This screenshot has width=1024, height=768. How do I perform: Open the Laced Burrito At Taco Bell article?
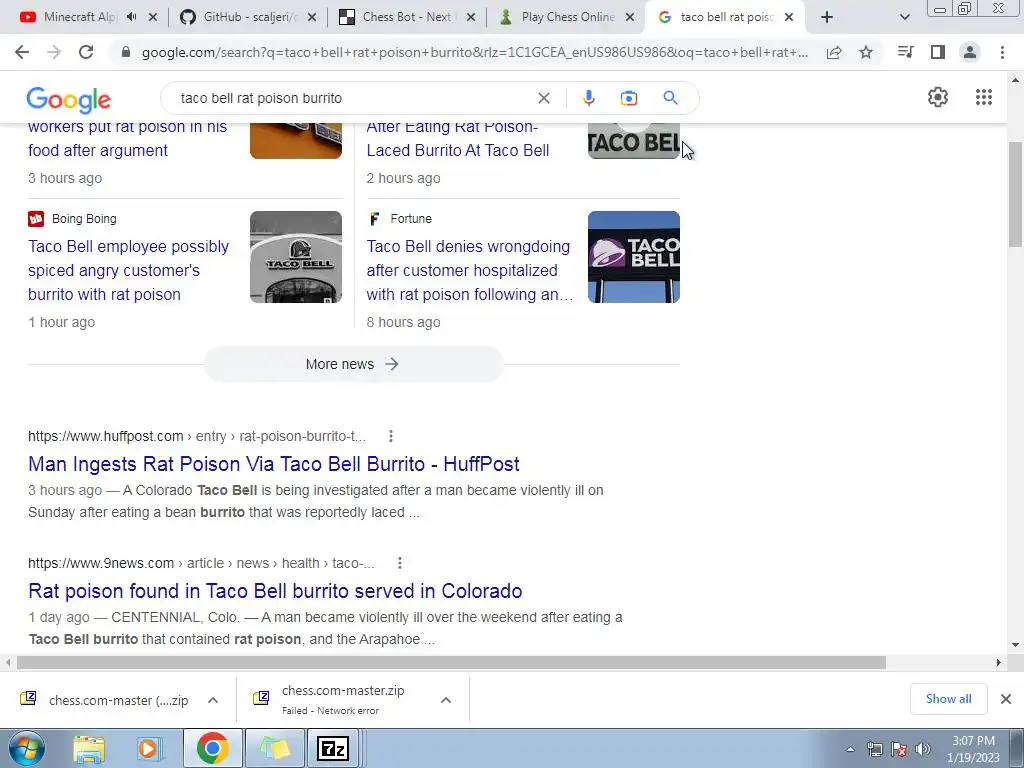tap(458, 138)
